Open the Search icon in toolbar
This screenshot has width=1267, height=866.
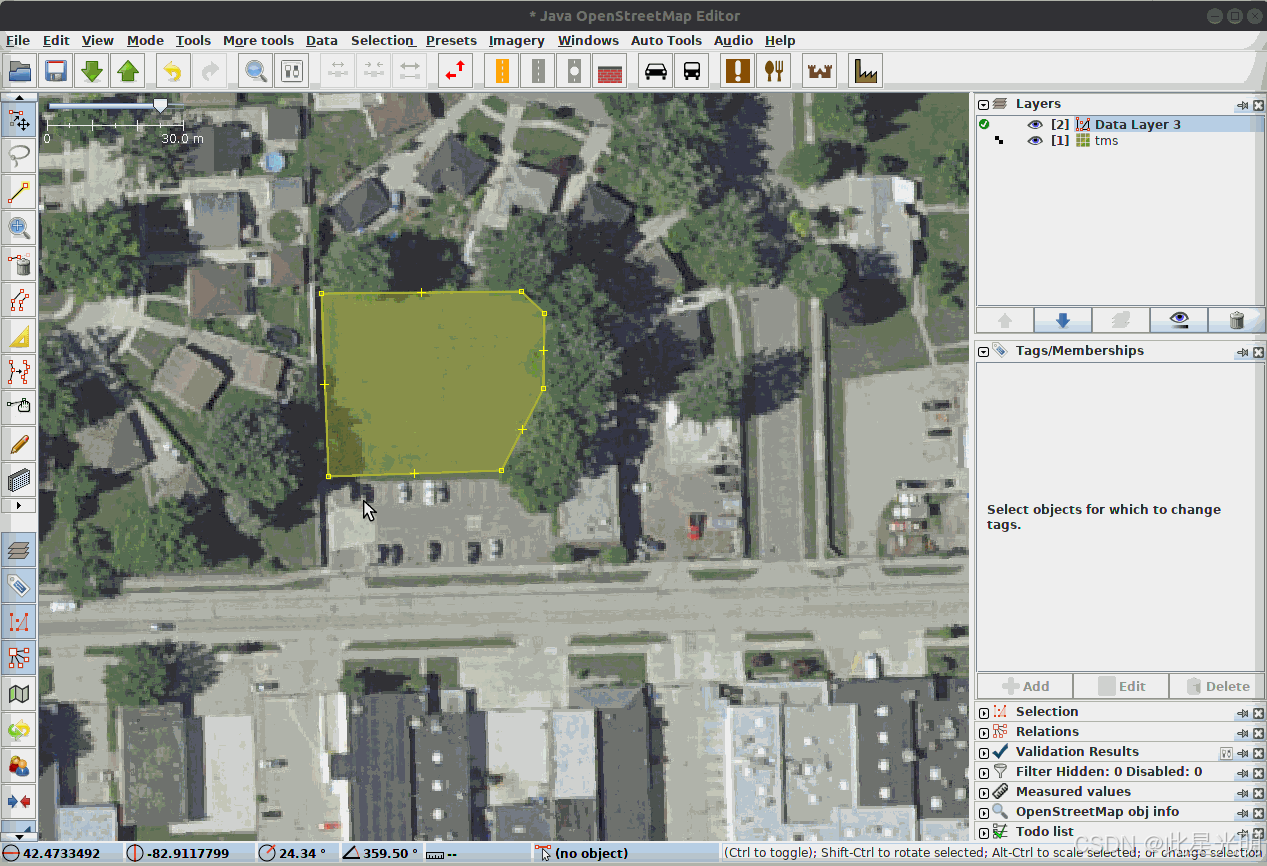coord(255,70)
